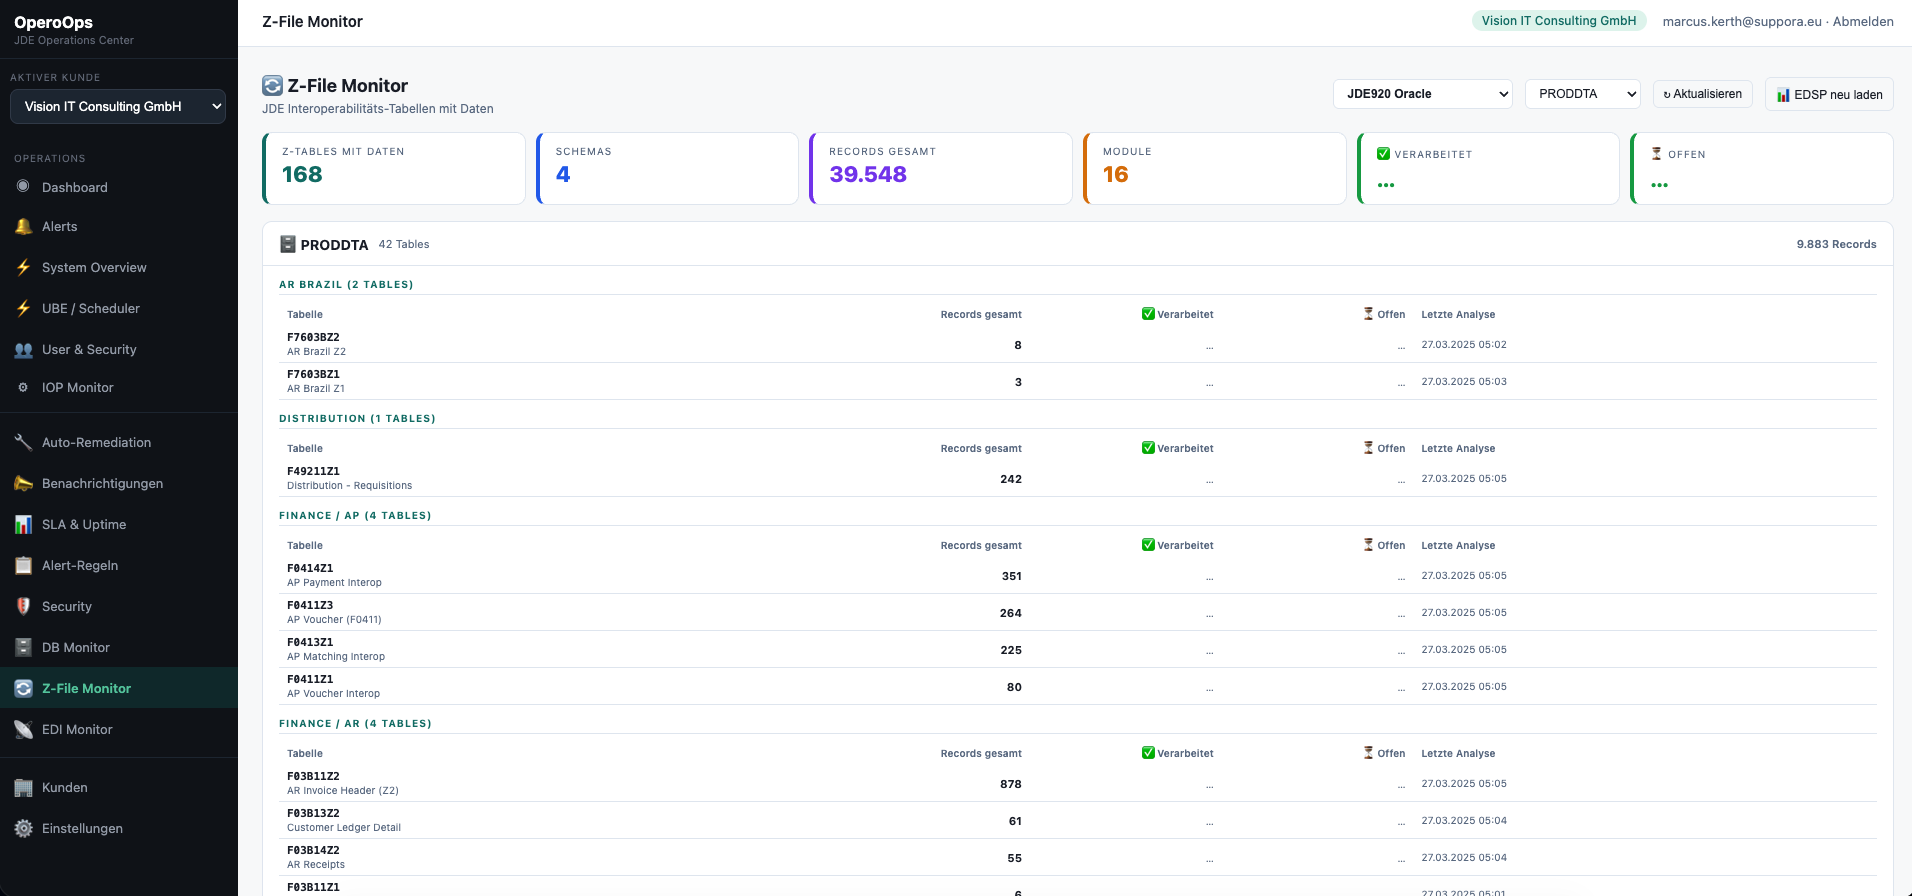
Task: Click the OperoOps logo title
Action: [53, 22]
